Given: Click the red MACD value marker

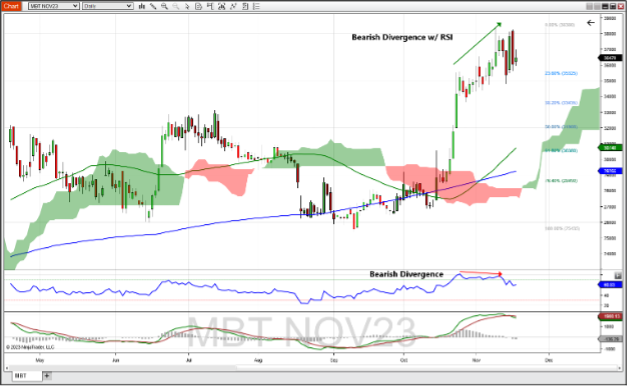Looking at the screenshot, I should [x=610, y=317].
